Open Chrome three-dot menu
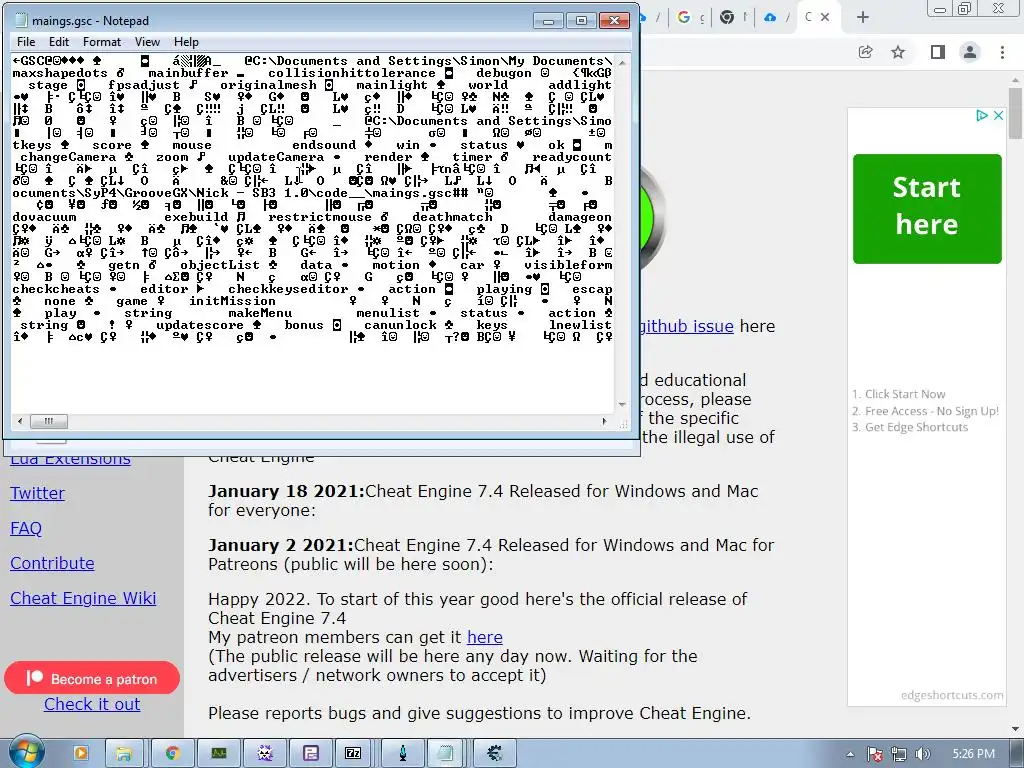 1002,52
